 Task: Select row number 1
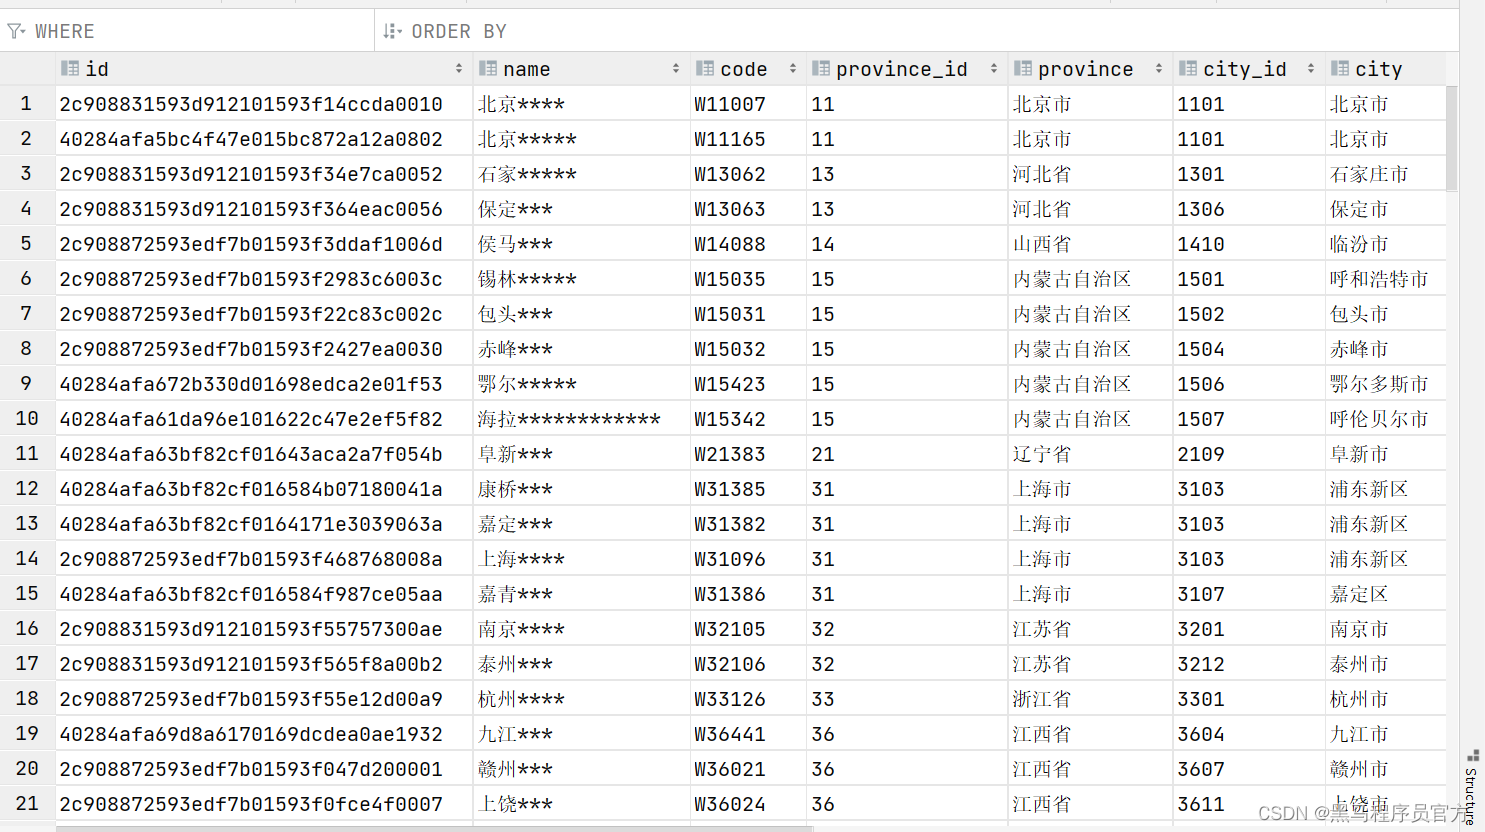point(27,104)
